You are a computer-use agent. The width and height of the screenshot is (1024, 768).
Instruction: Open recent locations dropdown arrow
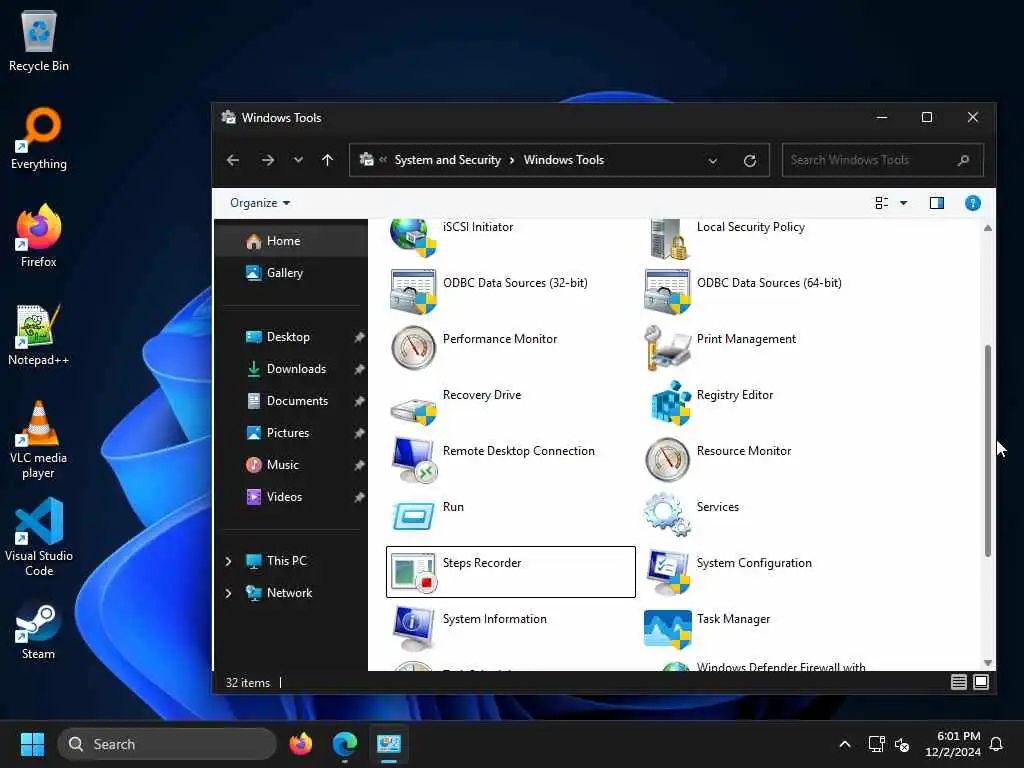pos(298,160)
